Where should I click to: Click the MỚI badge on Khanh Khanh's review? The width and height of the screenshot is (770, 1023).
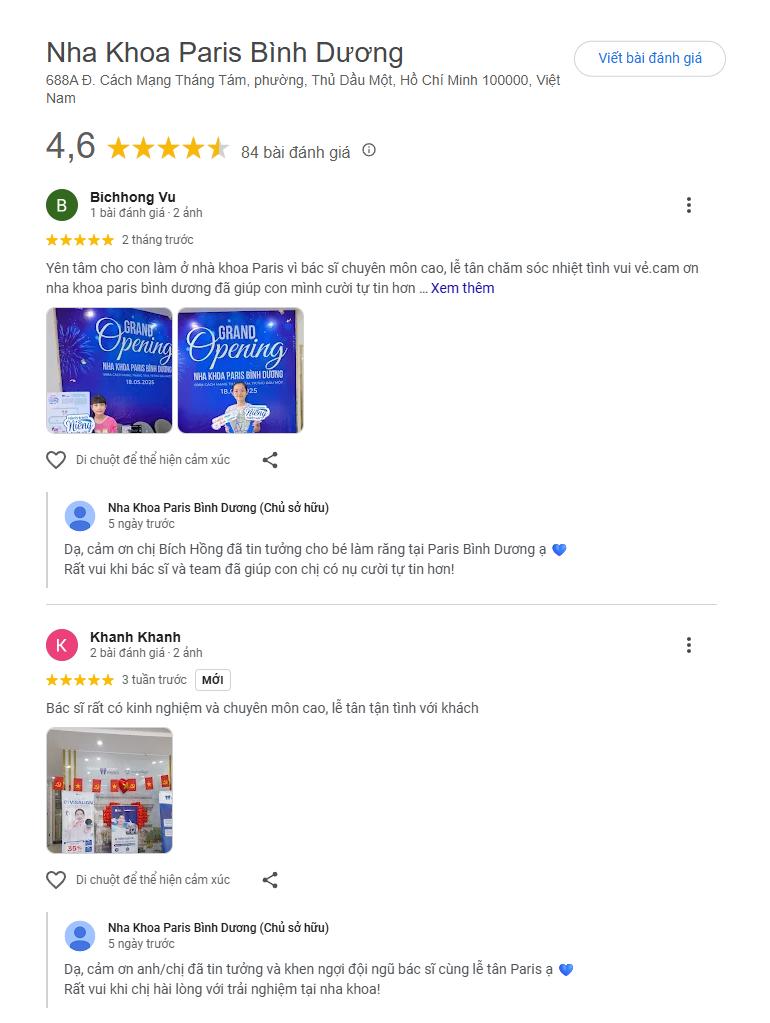(213, 680)
